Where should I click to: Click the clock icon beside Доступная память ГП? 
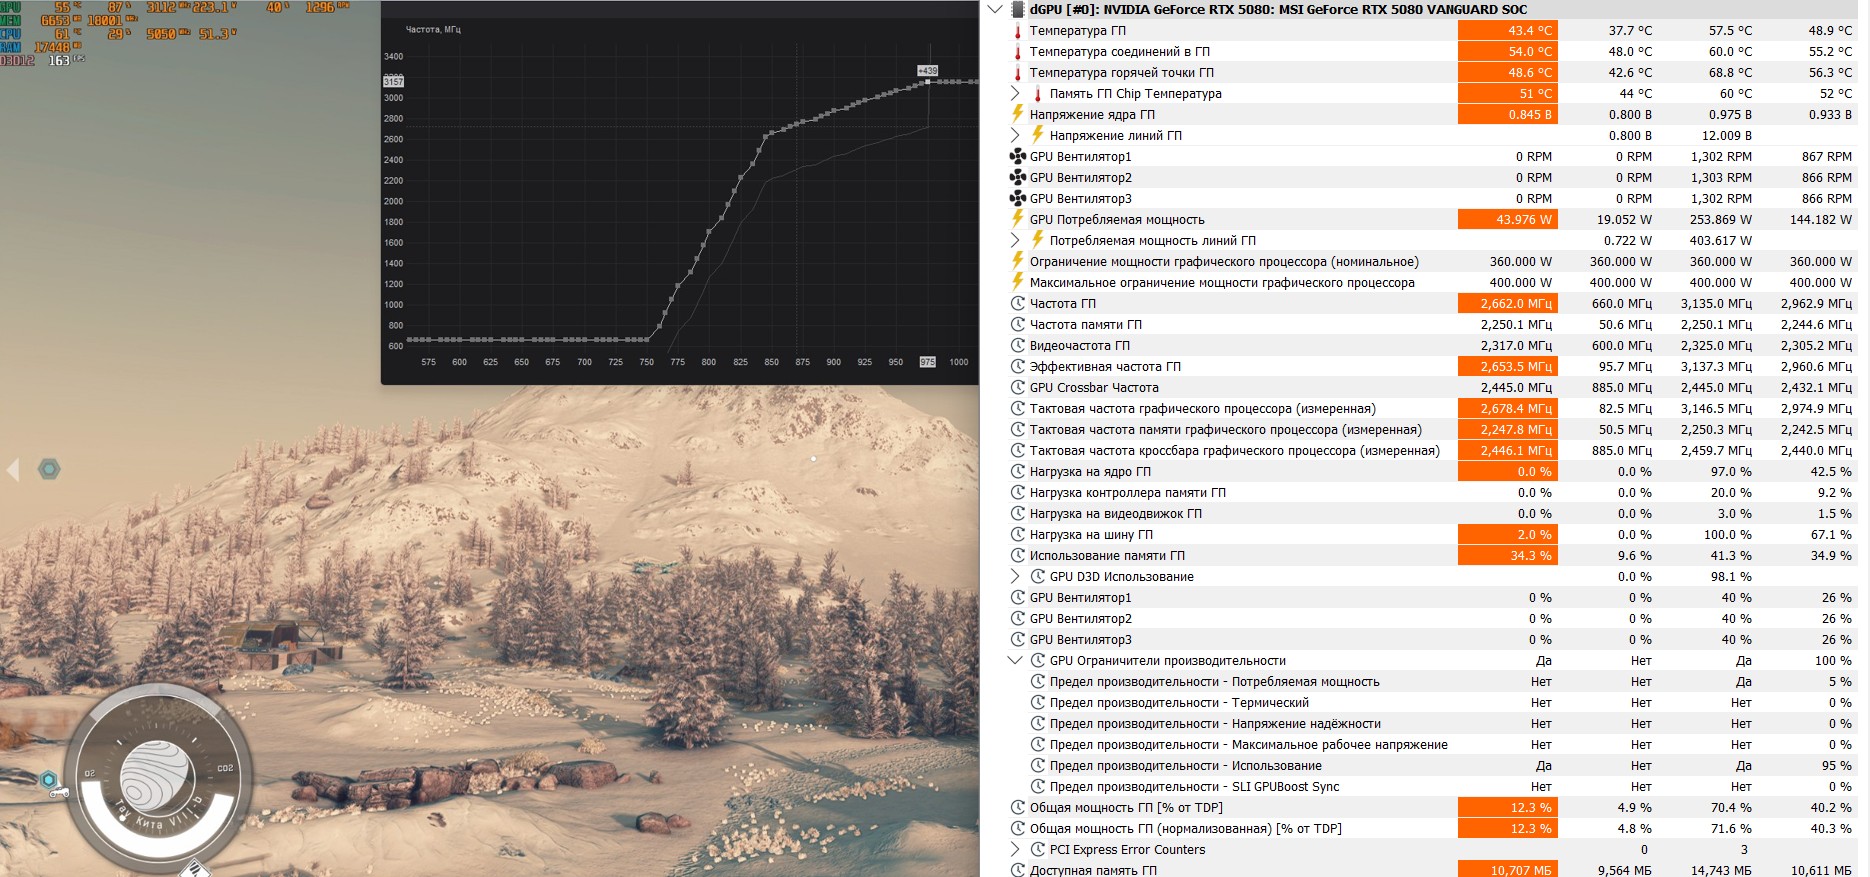click(1018, 871)
